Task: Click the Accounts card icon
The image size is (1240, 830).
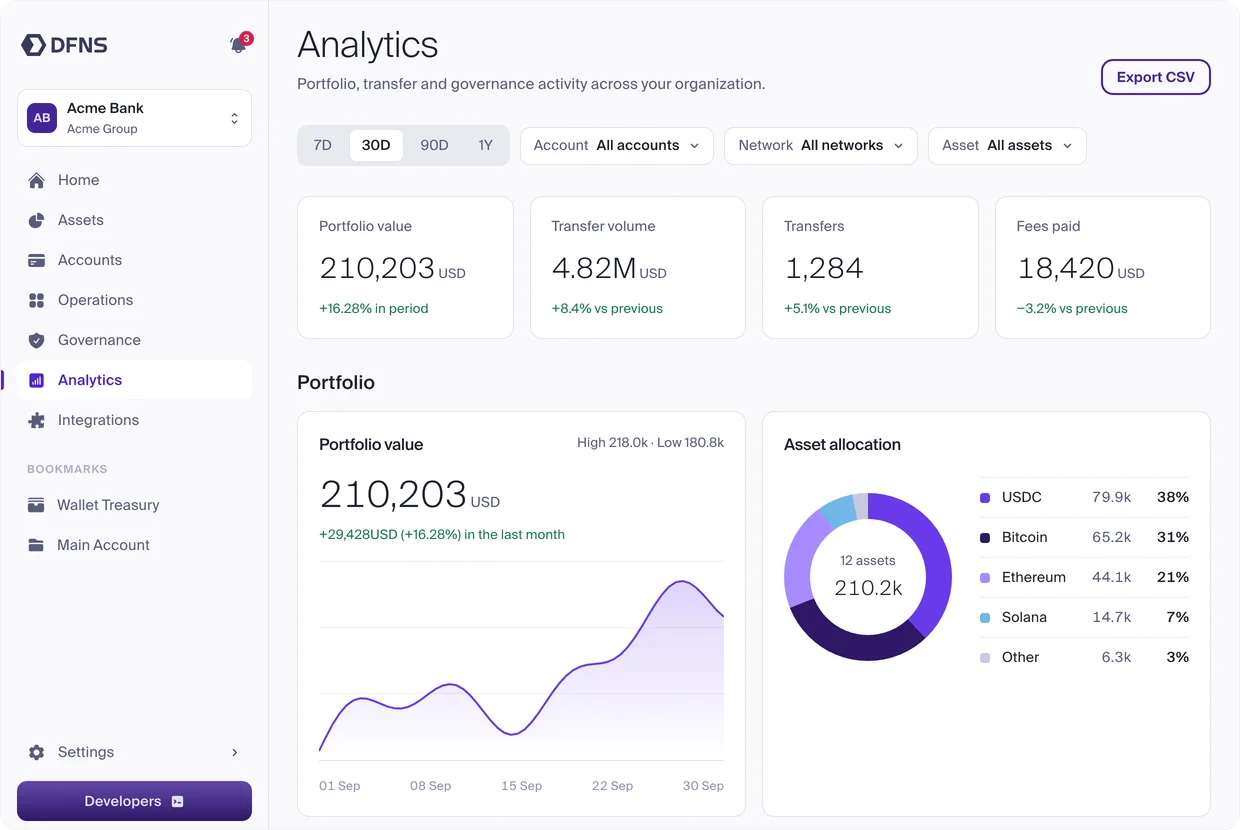Action: tap(37, 260)
